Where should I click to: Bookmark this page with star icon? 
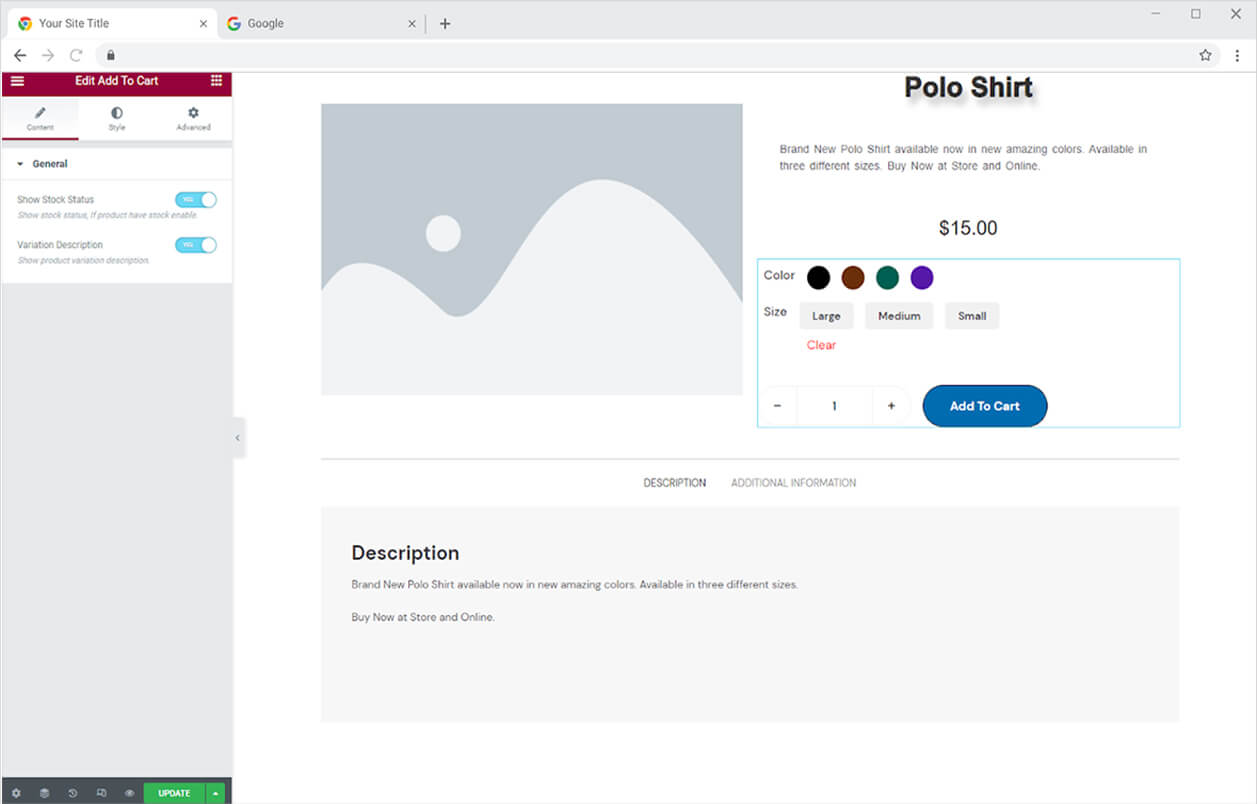pyautogui.click(x=1205, y=55)
